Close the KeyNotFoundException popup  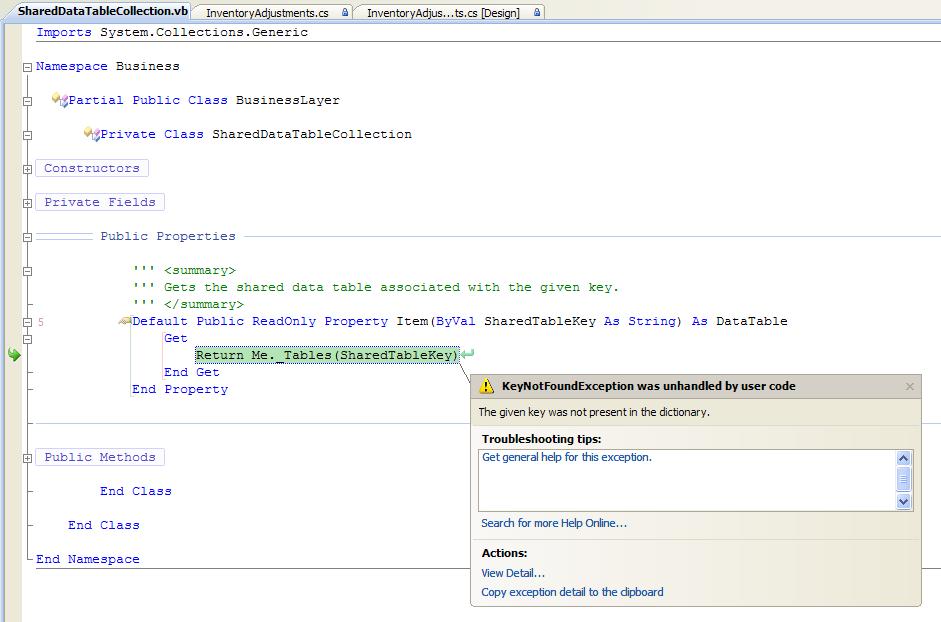click(x=909, y=386)
